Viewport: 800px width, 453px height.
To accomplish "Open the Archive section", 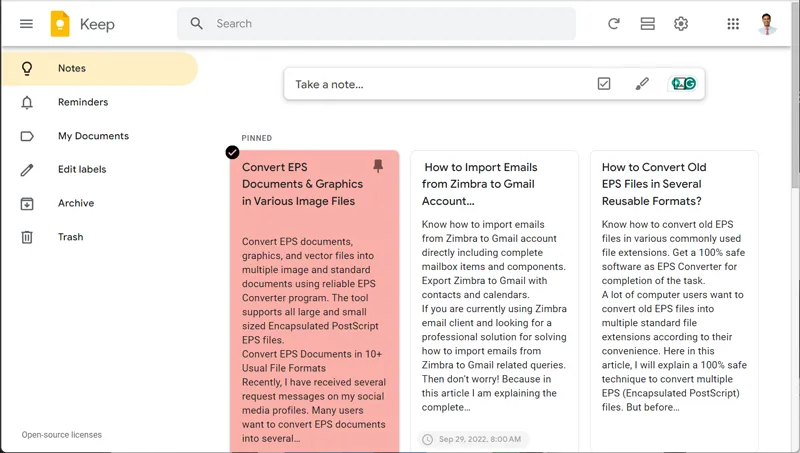I will click(x=76, y=203).
